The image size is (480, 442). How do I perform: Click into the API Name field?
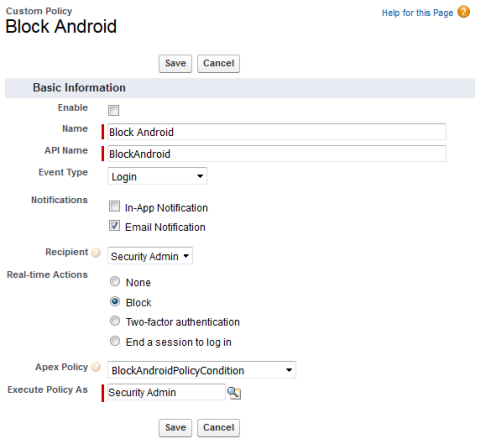277,154
